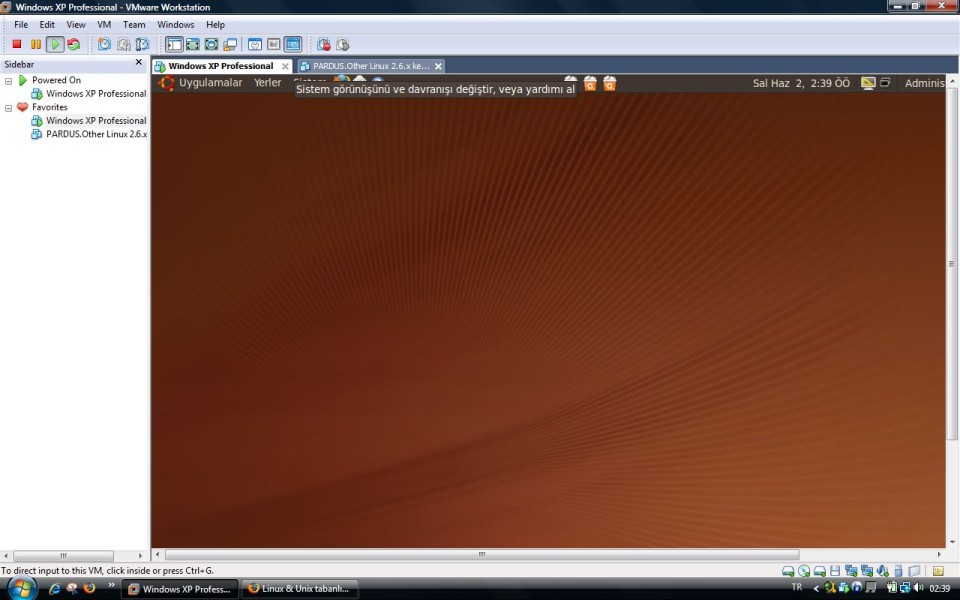Image resolution: width=960 pixels, height=600 pixels.
Task: Click Windows XP Profess... taskbar button
Action: pos(180,589)
